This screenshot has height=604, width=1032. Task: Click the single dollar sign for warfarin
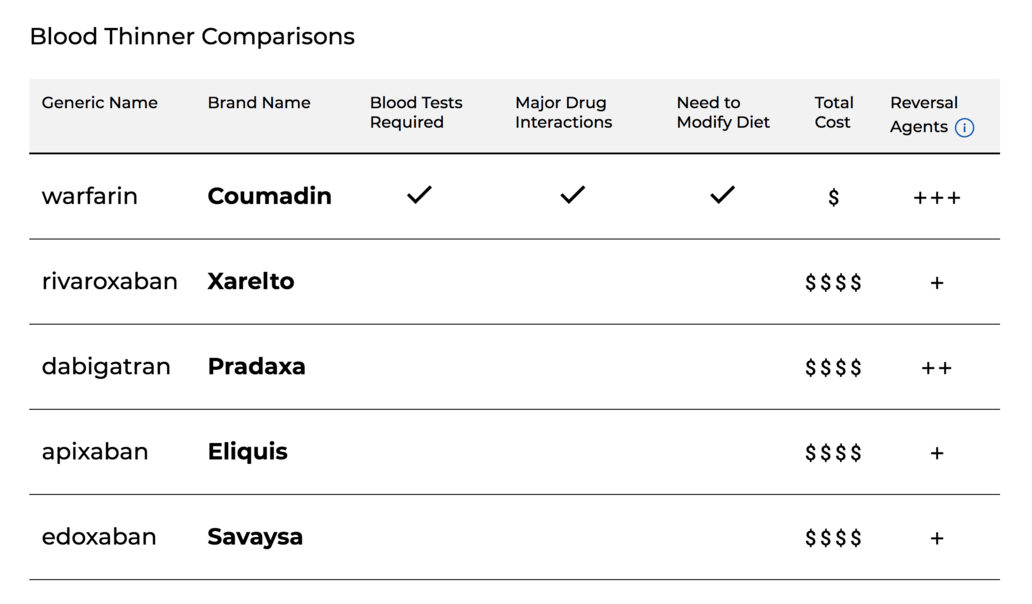833,198
